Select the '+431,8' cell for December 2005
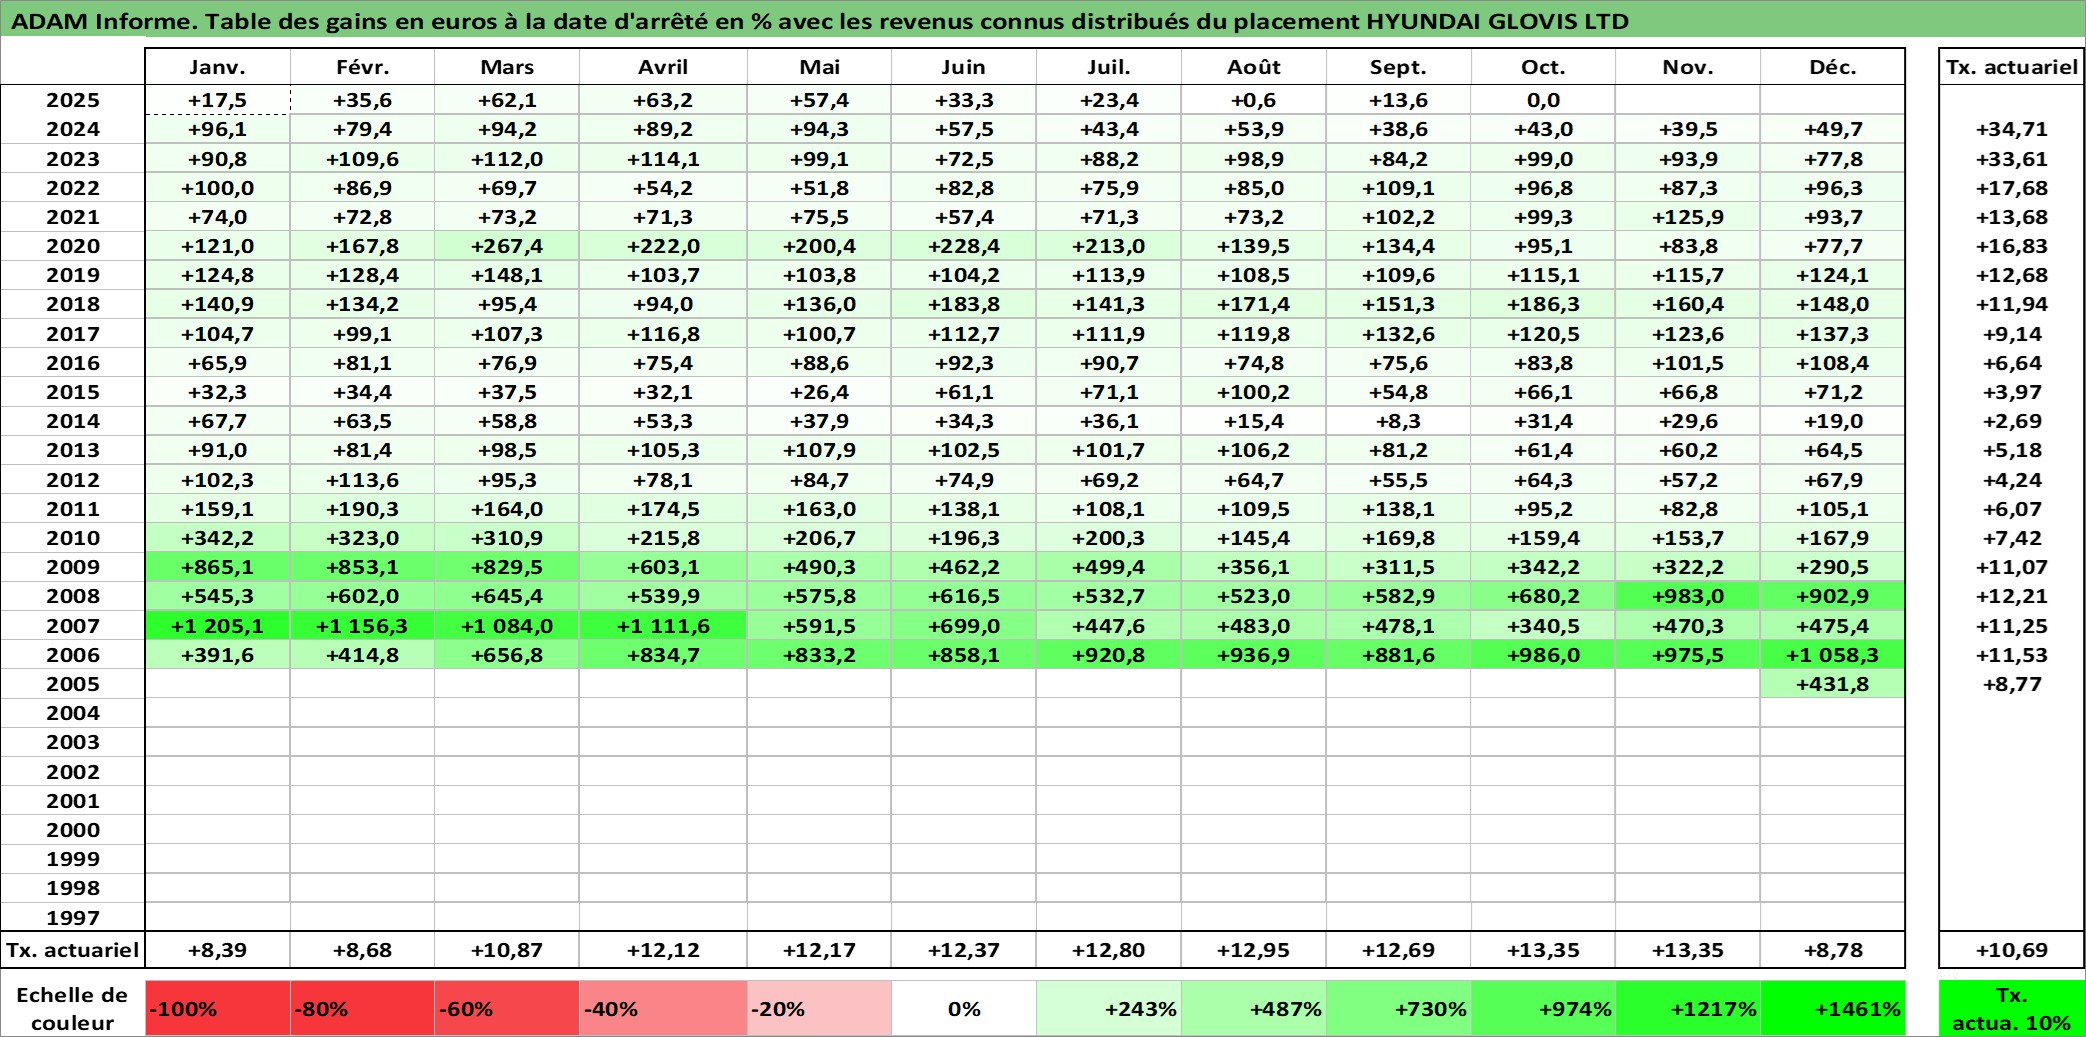Screen dimensions: 2086x1037 pyautogui.click(x=1833, y=684)
